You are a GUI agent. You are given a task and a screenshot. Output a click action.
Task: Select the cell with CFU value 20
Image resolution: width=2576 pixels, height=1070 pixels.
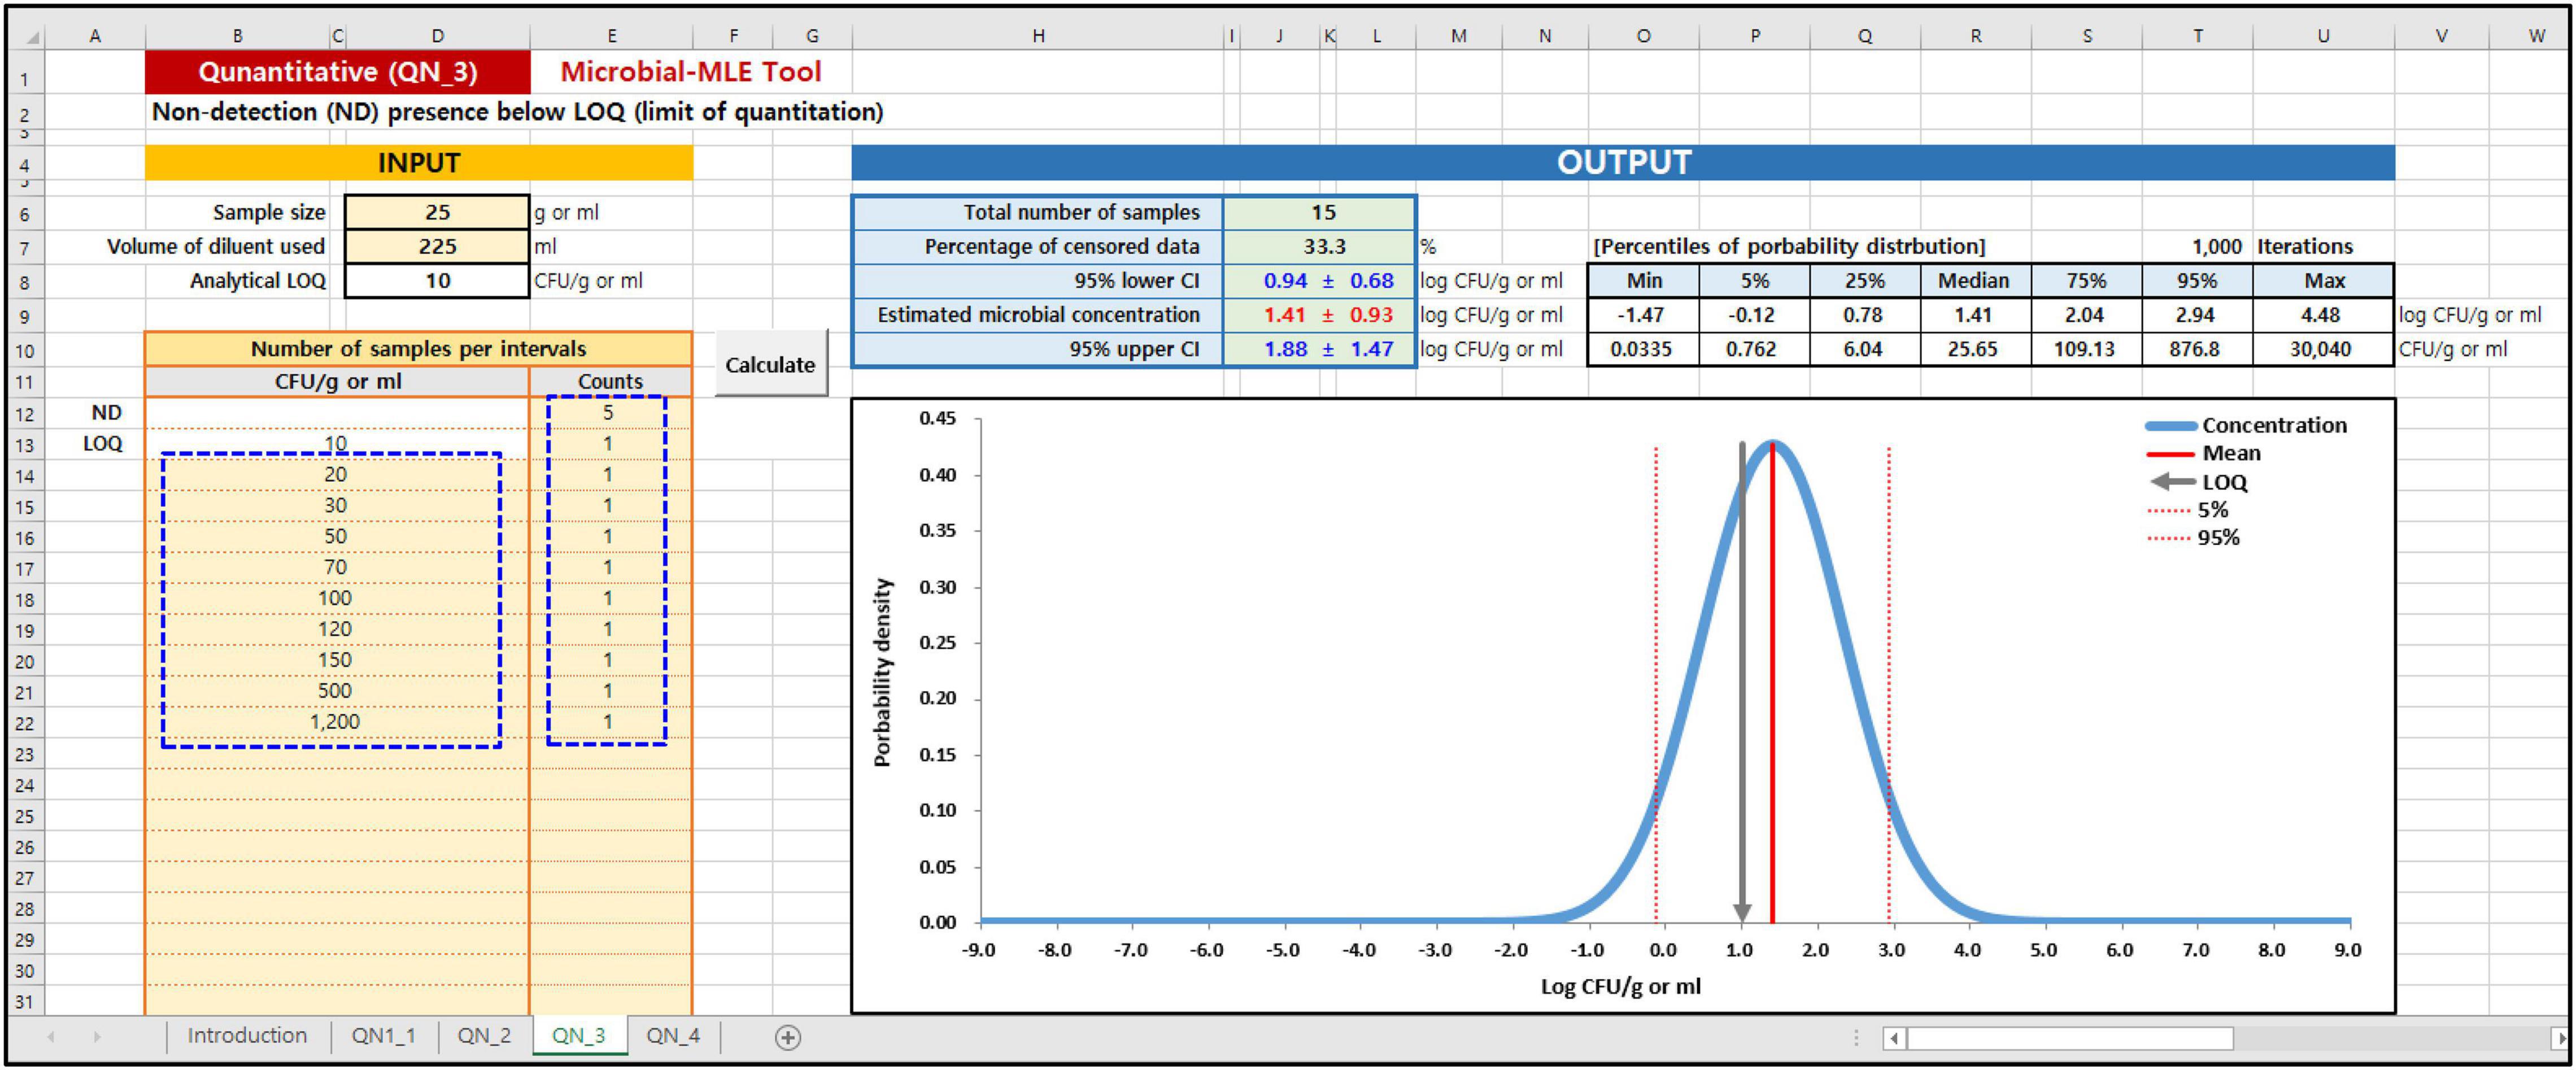(x=336, y=474)
